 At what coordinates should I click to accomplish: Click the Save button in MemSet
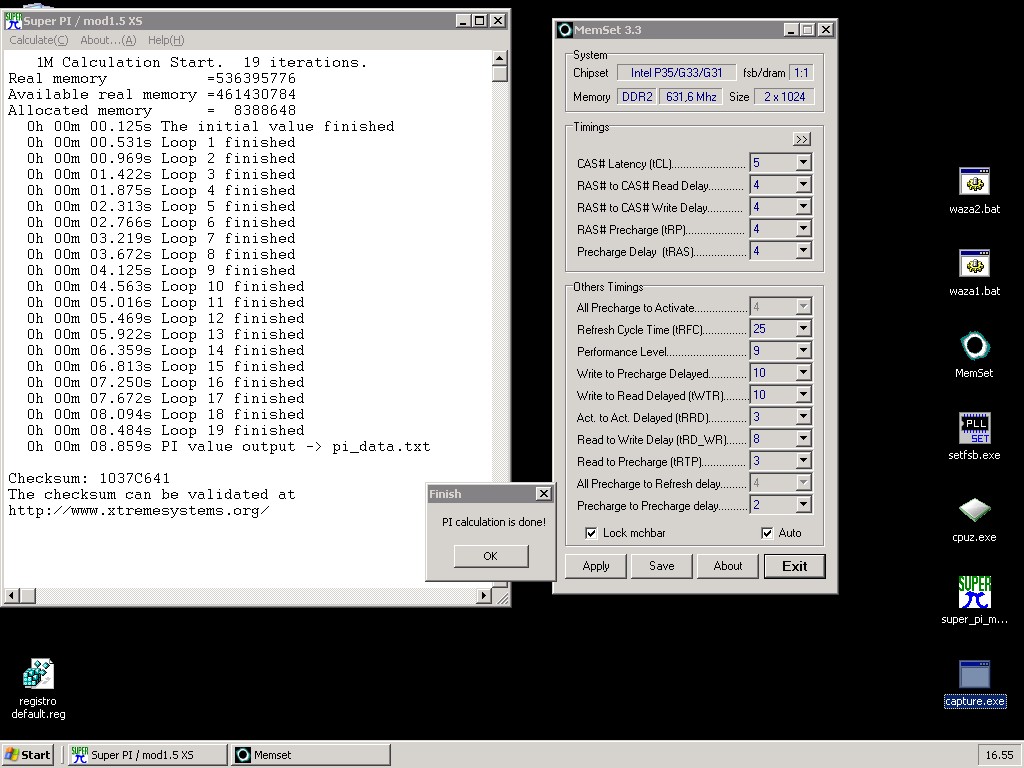tap(662, 566)
